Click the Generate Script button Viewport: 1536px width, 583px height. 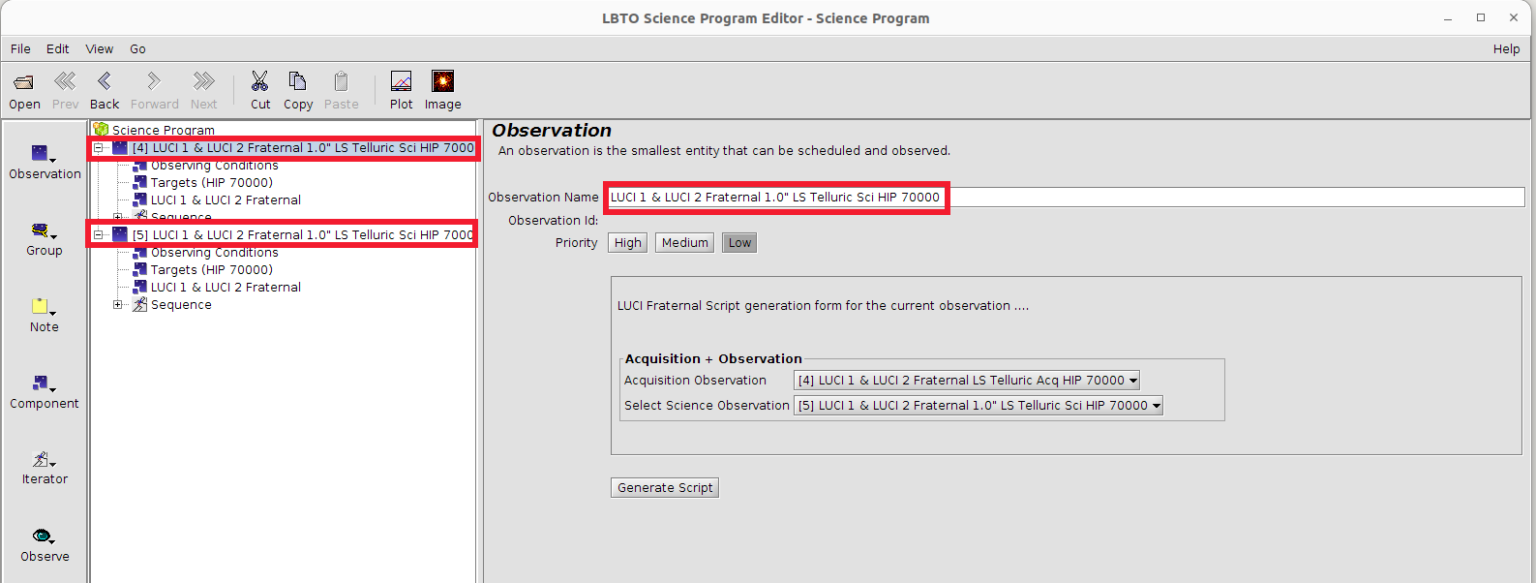pos(665,488)
